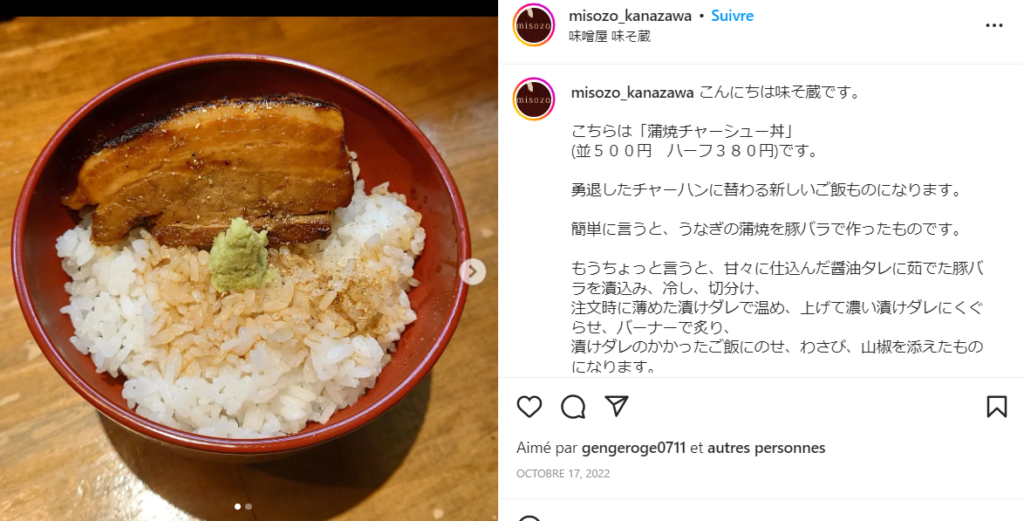Screen dimensions: 1024x521
Task: Share the post via paper plane icon
Action: point(616,406)
